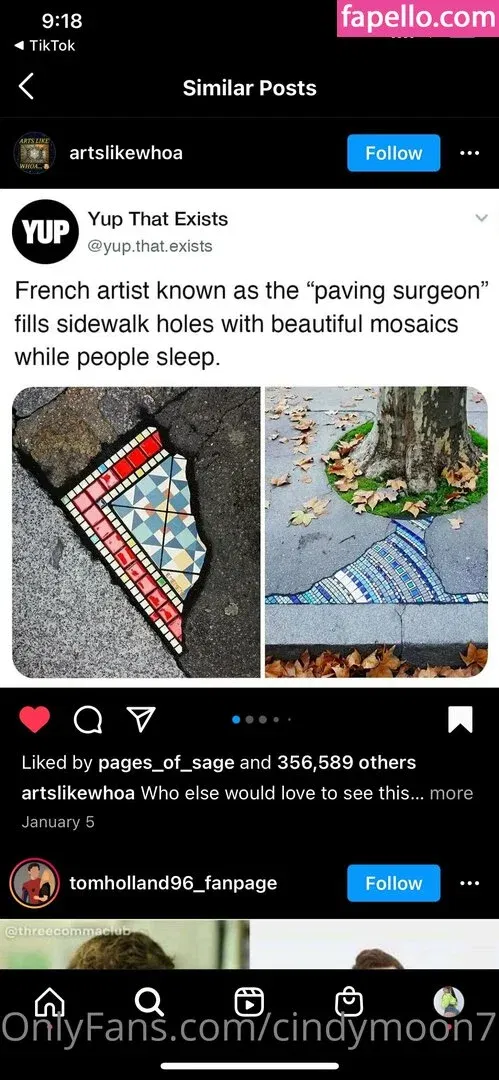Select the carousel page indicator dots

pyautogui.click(x=262, y=720)
